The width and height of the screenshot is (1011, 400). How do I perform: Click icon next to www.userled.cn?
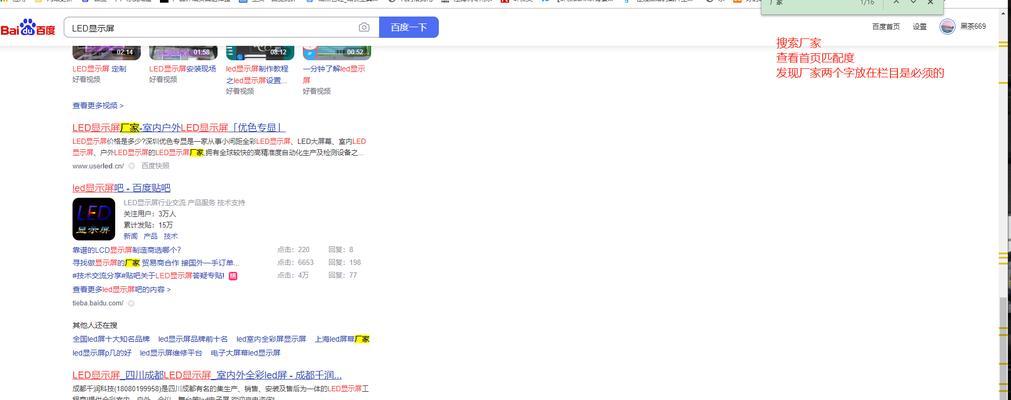click(x=132, y=166)
